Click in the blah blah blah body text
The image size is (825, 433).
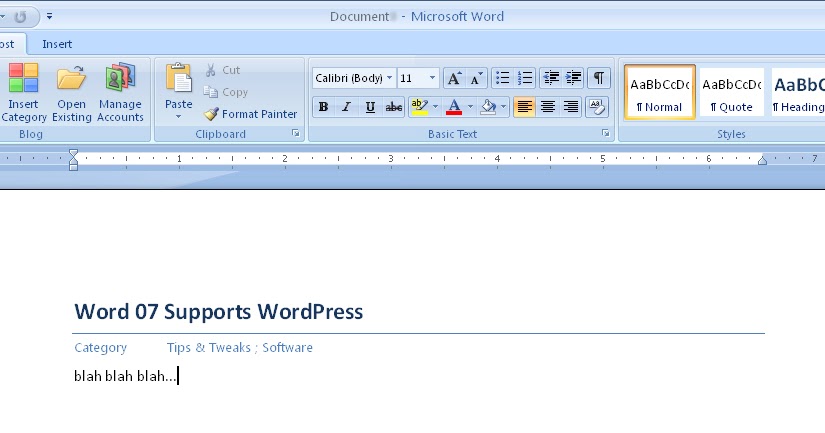125,376
